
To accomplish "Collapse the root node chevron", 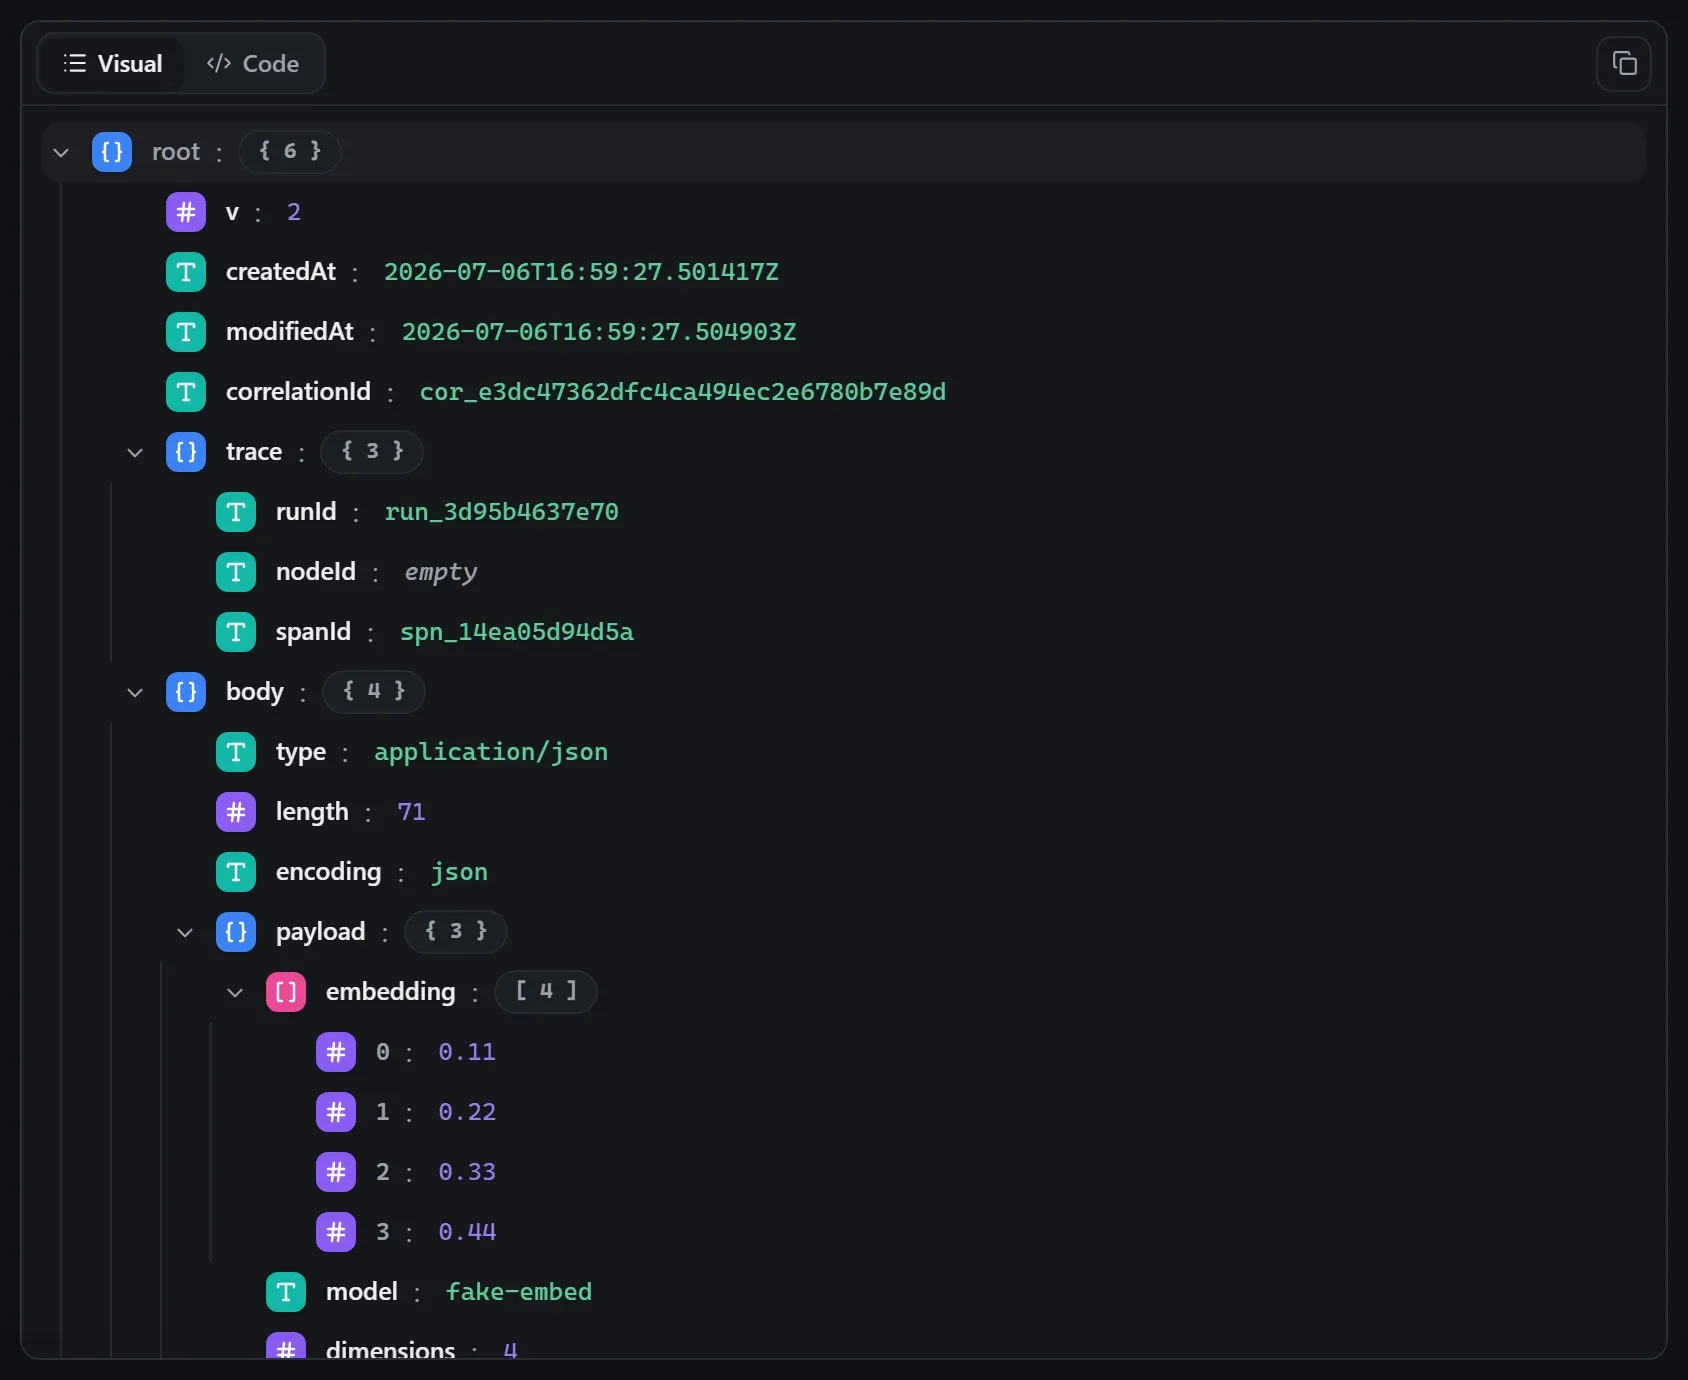I will 61,152.
